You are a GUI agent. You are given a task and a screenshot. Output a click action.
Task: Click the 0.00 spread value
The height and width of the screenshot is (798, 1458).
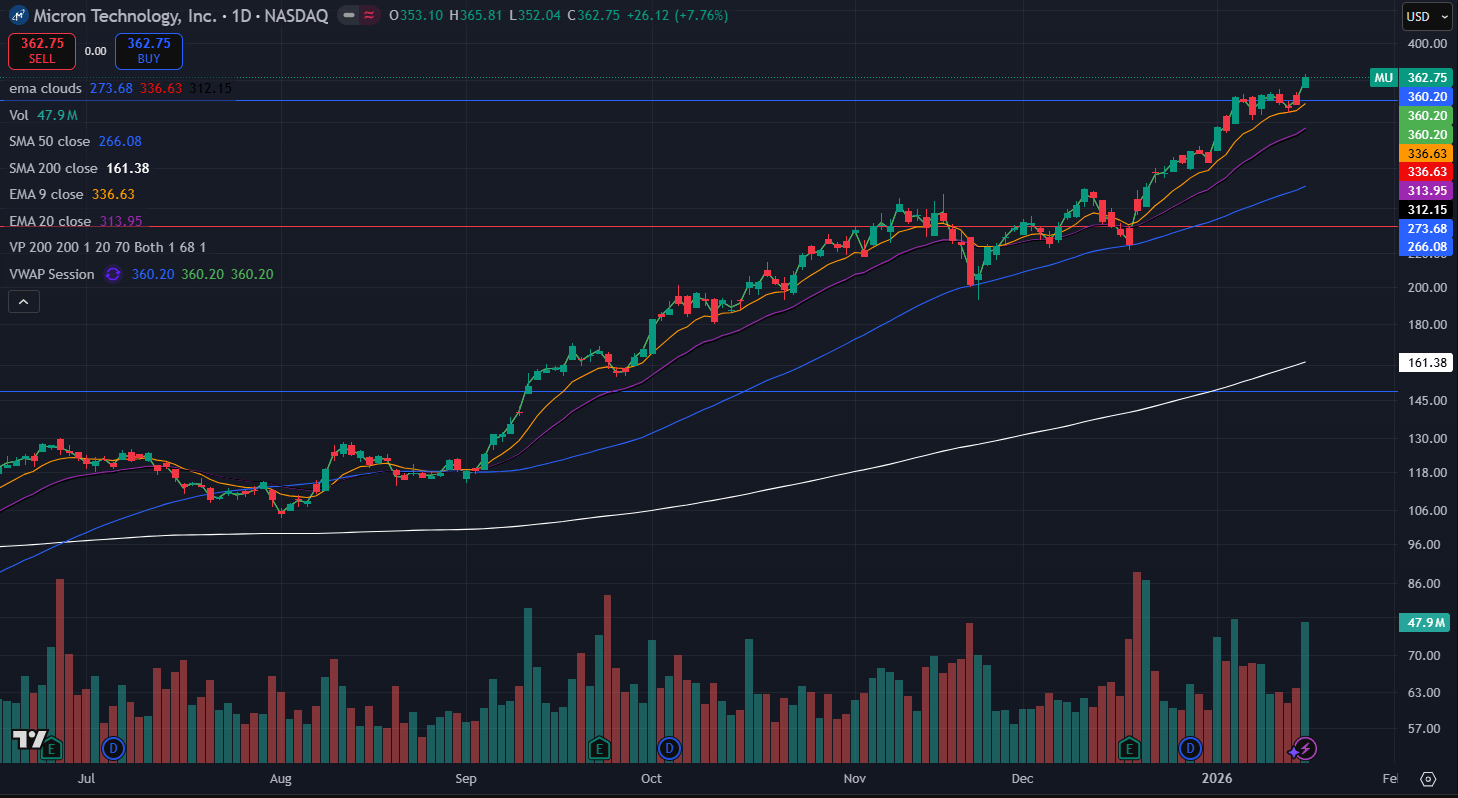[96, 50]
